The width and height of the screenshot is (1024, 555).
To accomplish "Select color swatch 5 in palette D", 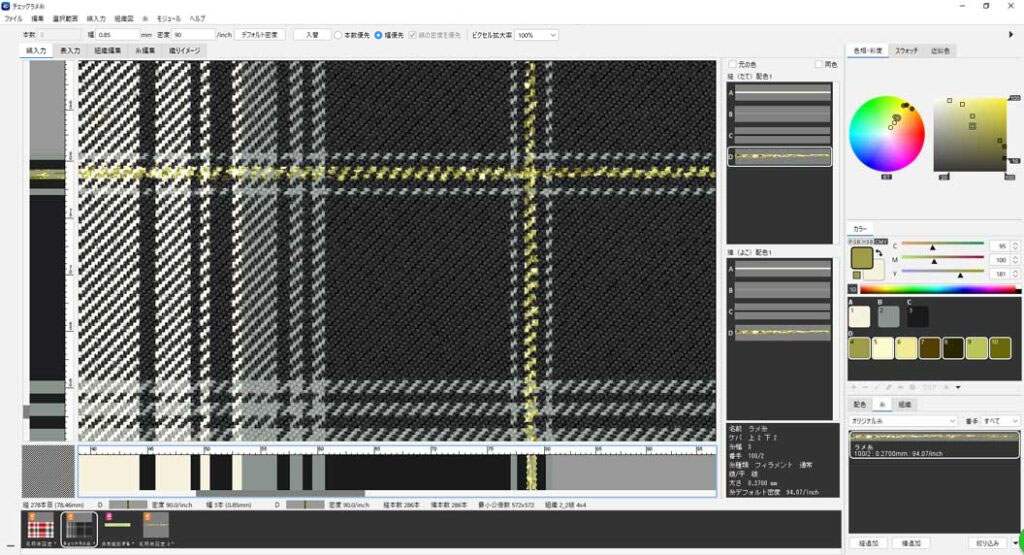I will pos(883,347).
